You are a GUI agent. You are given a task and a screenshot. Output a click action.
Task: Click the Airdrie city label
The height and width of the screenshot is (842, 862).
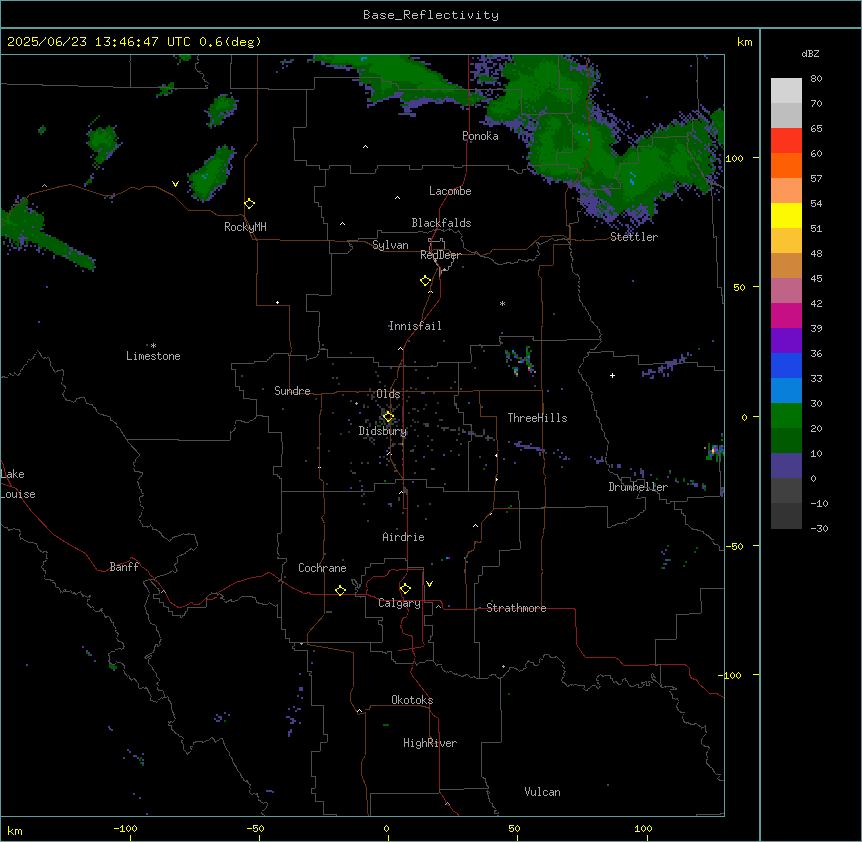tap(404, 537)
